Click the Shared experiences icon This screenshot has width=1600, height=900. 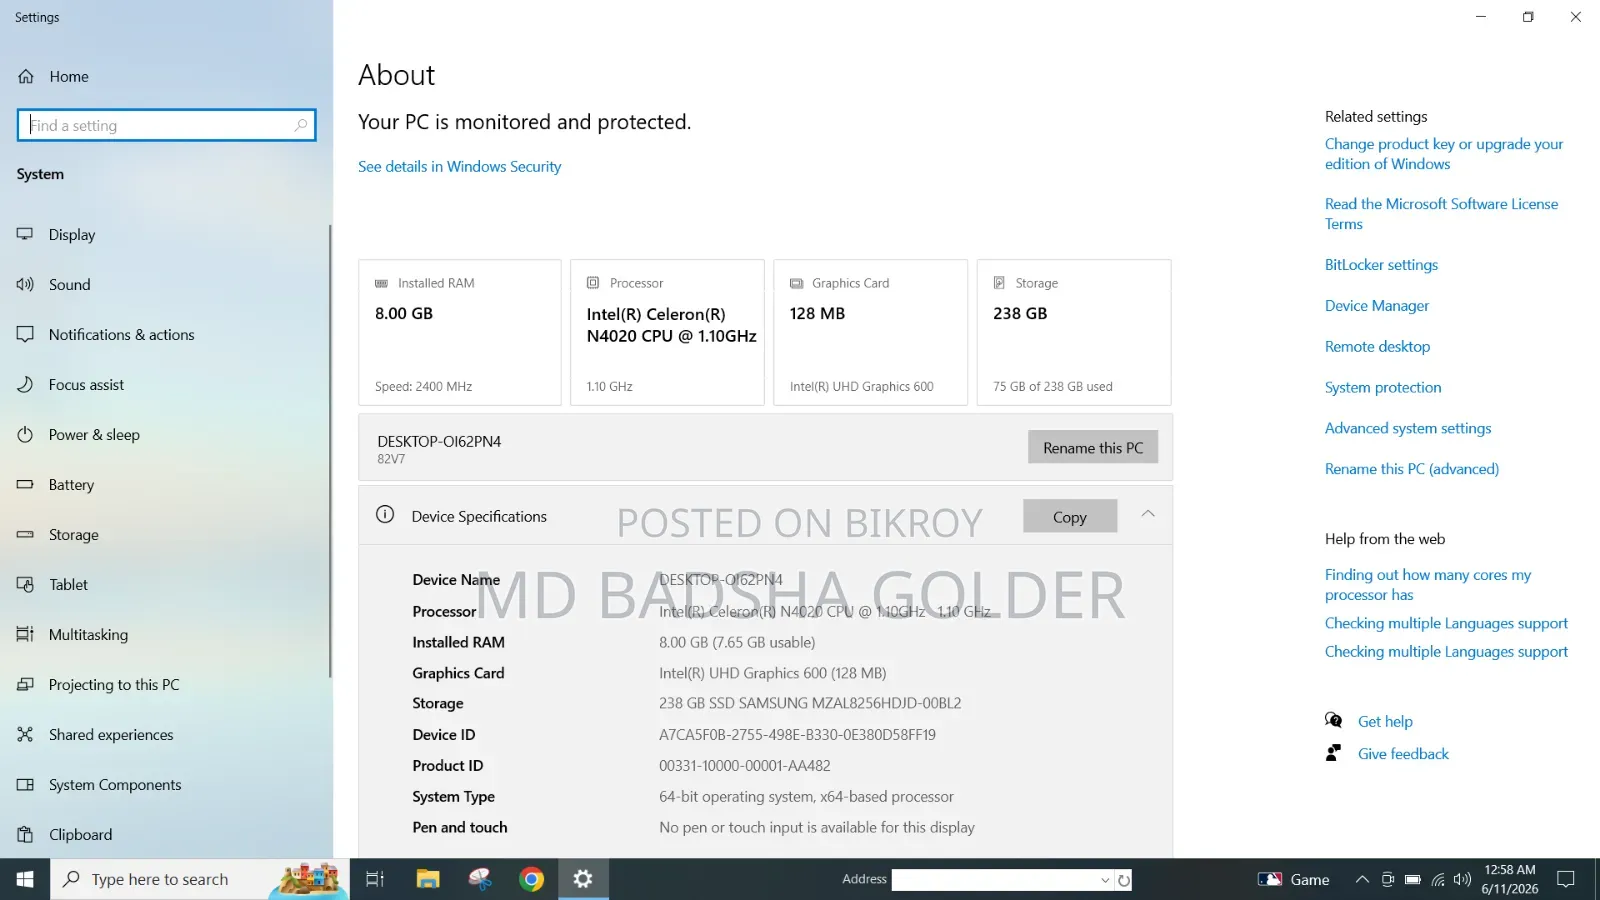pyautogui.click(x=25, y=735)
